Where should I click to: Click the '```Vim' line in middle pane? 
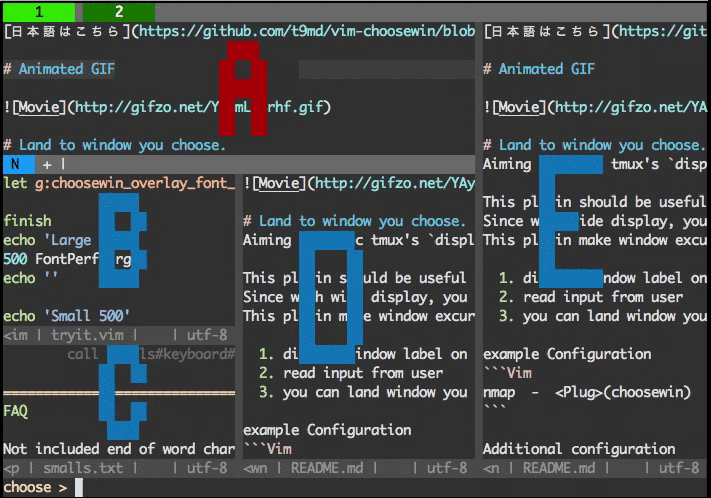coord(268,449)
